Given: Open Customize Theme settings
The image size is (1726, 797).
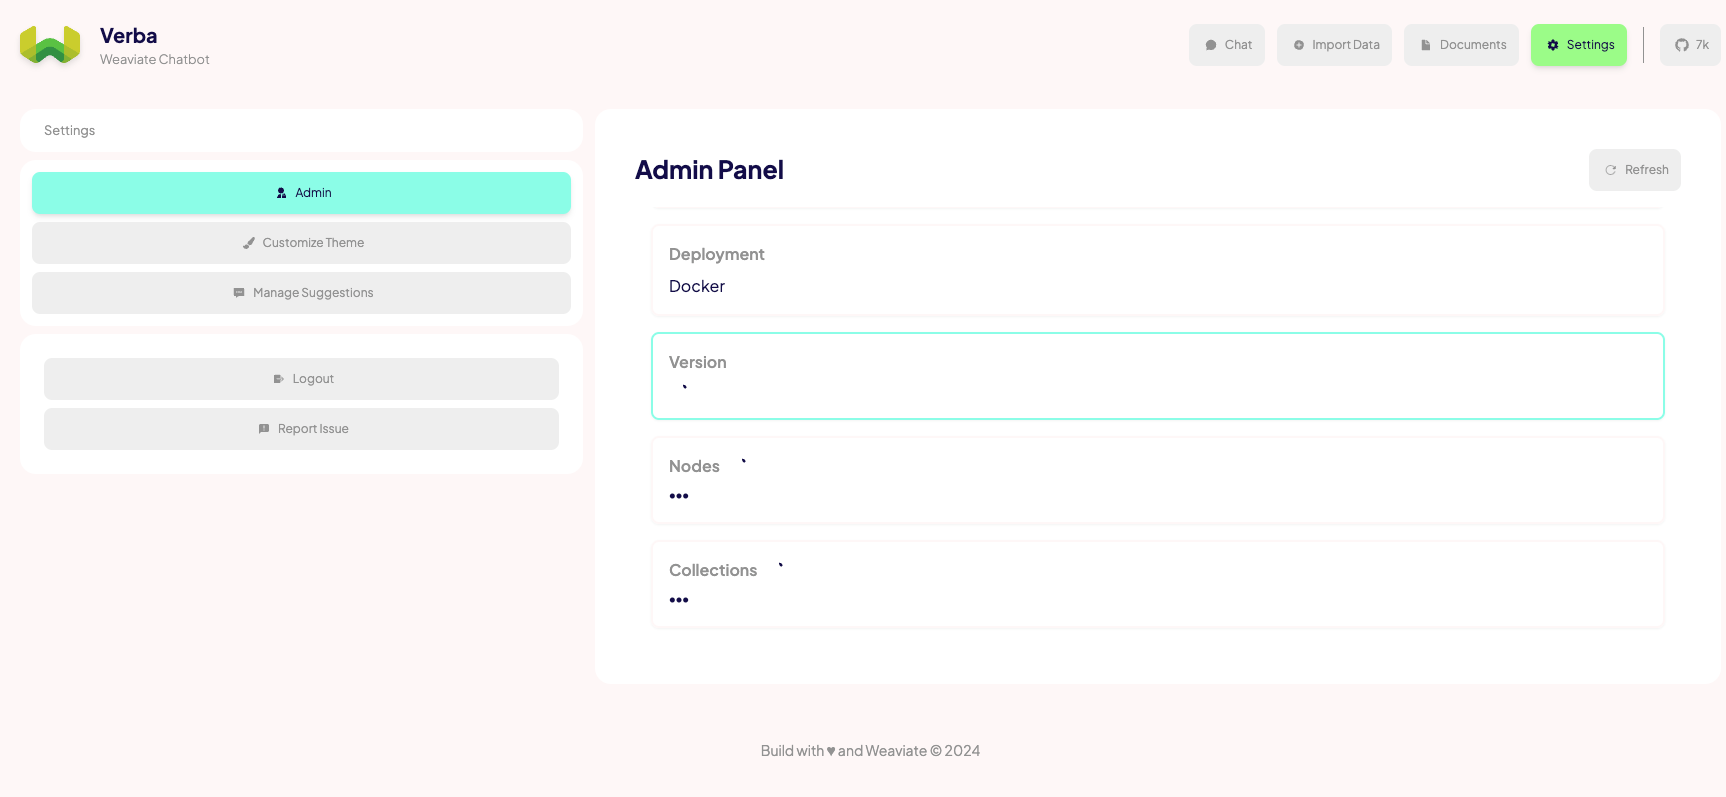Looking at the screenshot, I should (301, 243).
